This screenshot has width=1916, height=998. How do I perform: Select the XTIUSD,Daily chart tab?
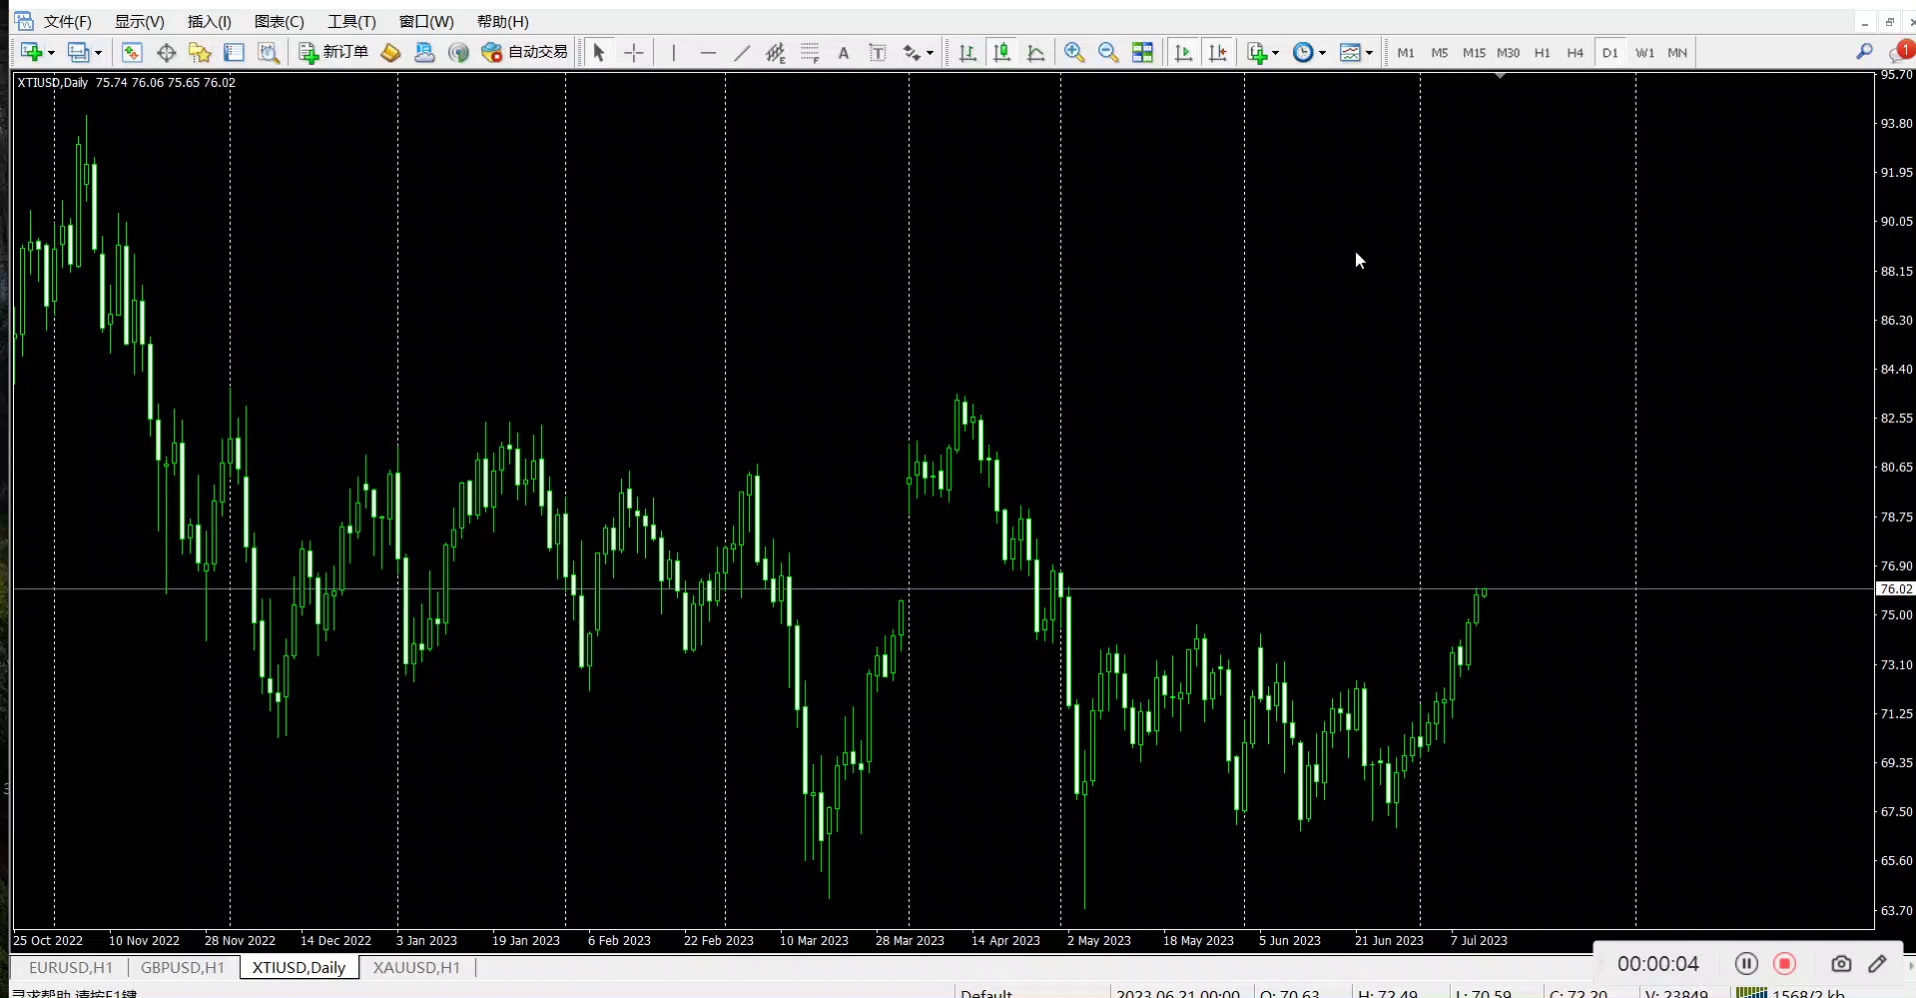299,968
